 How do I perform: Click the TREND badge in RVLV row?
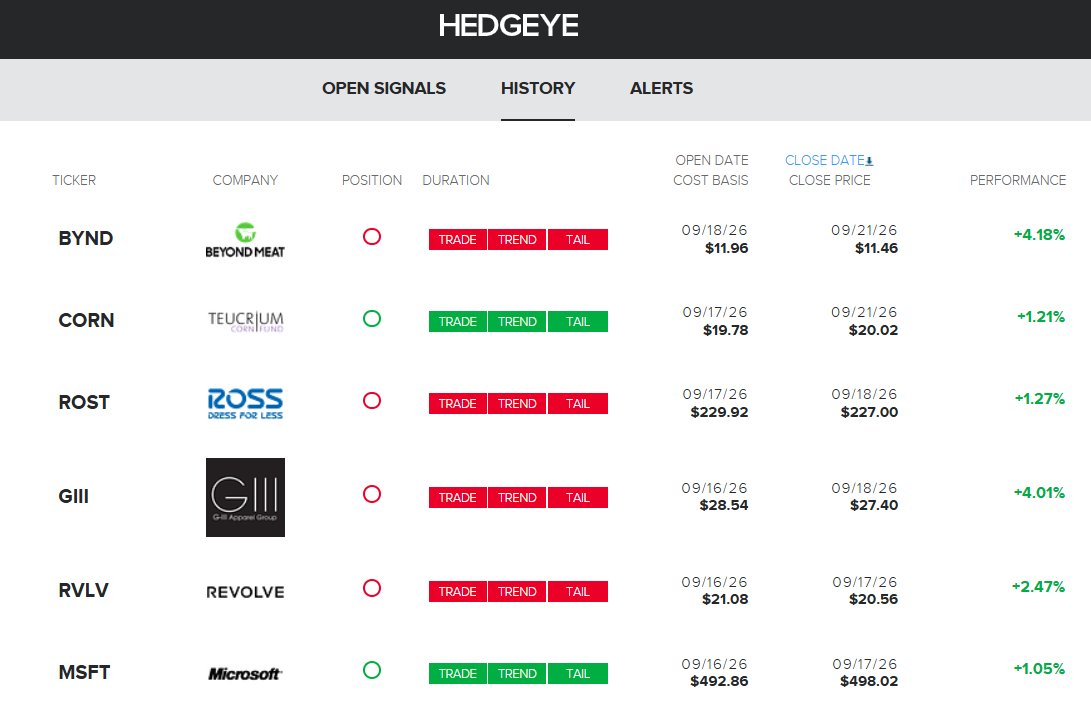click(517, 592)
